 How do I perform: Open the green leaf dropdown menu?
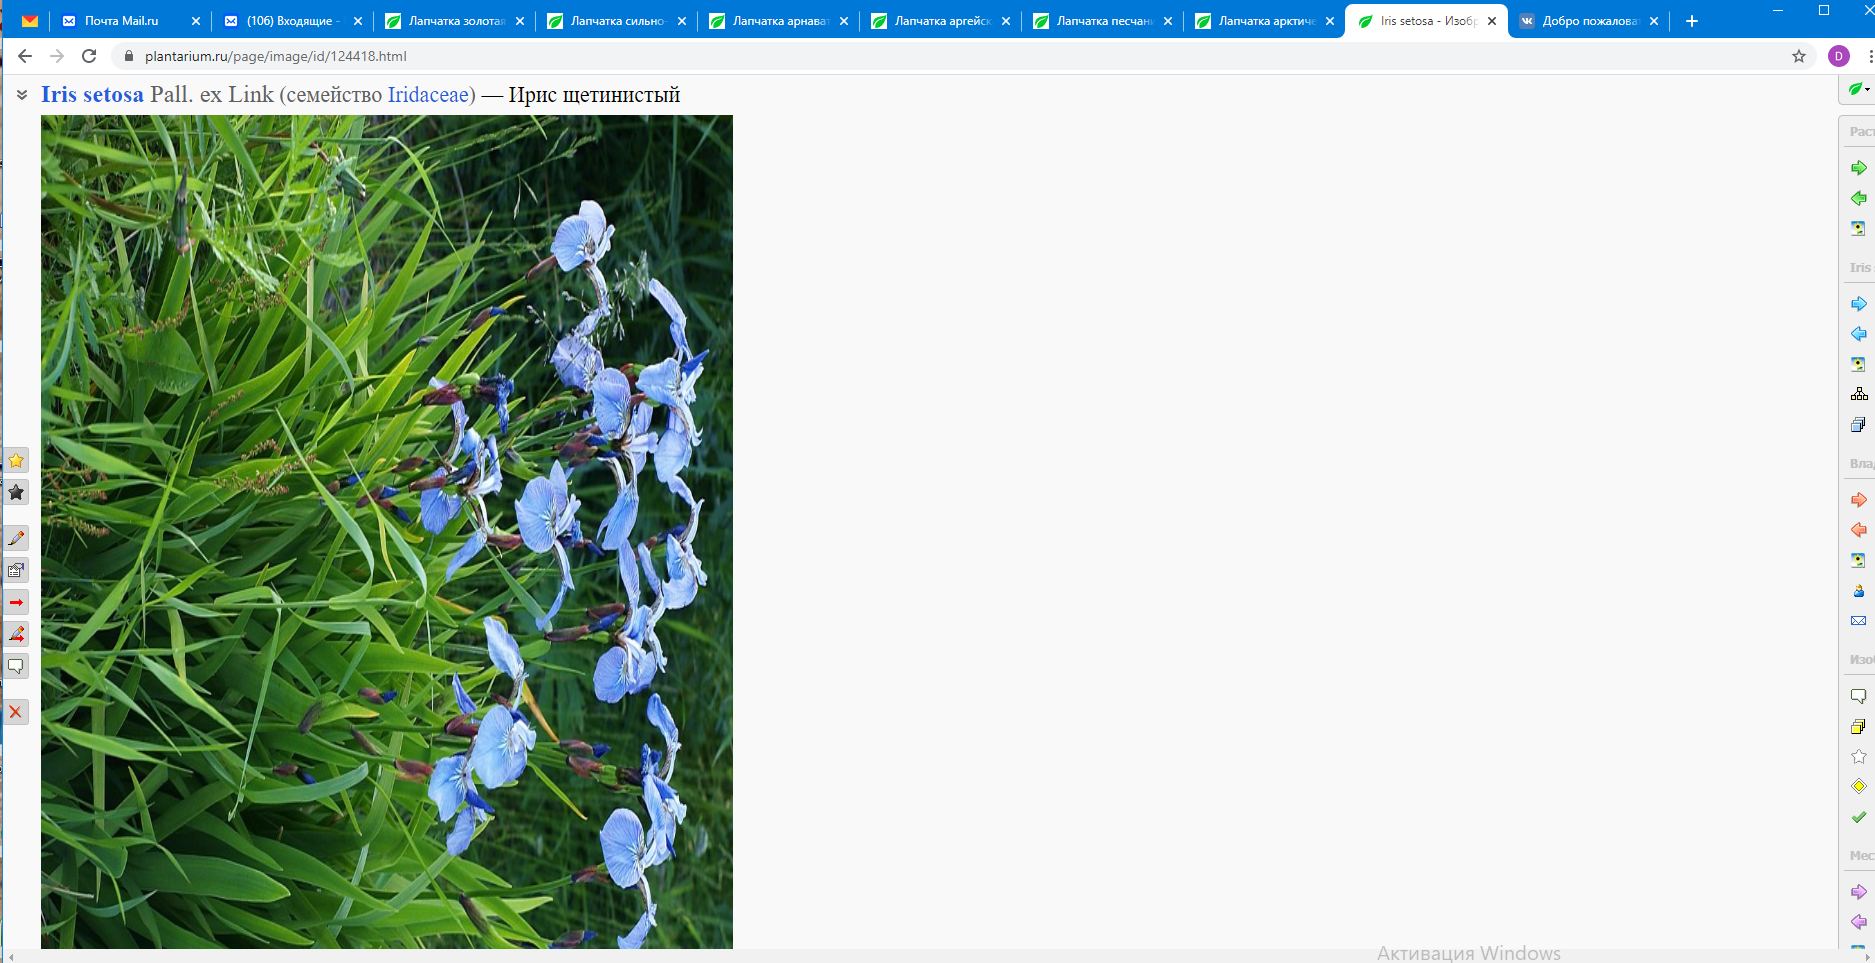(x=1858, y=89)
